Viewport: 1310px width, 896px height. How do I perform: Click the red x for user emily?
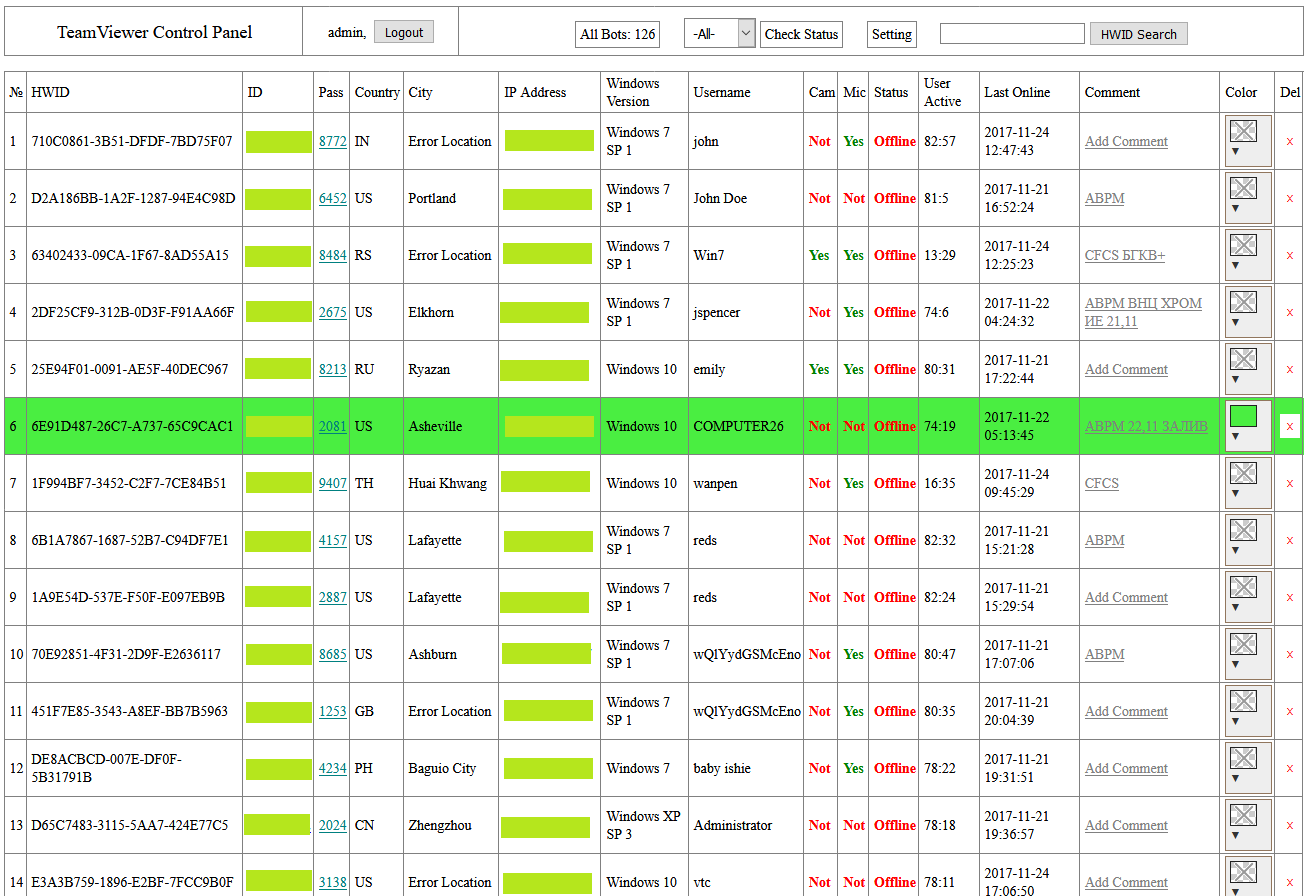coord(1289,369)
